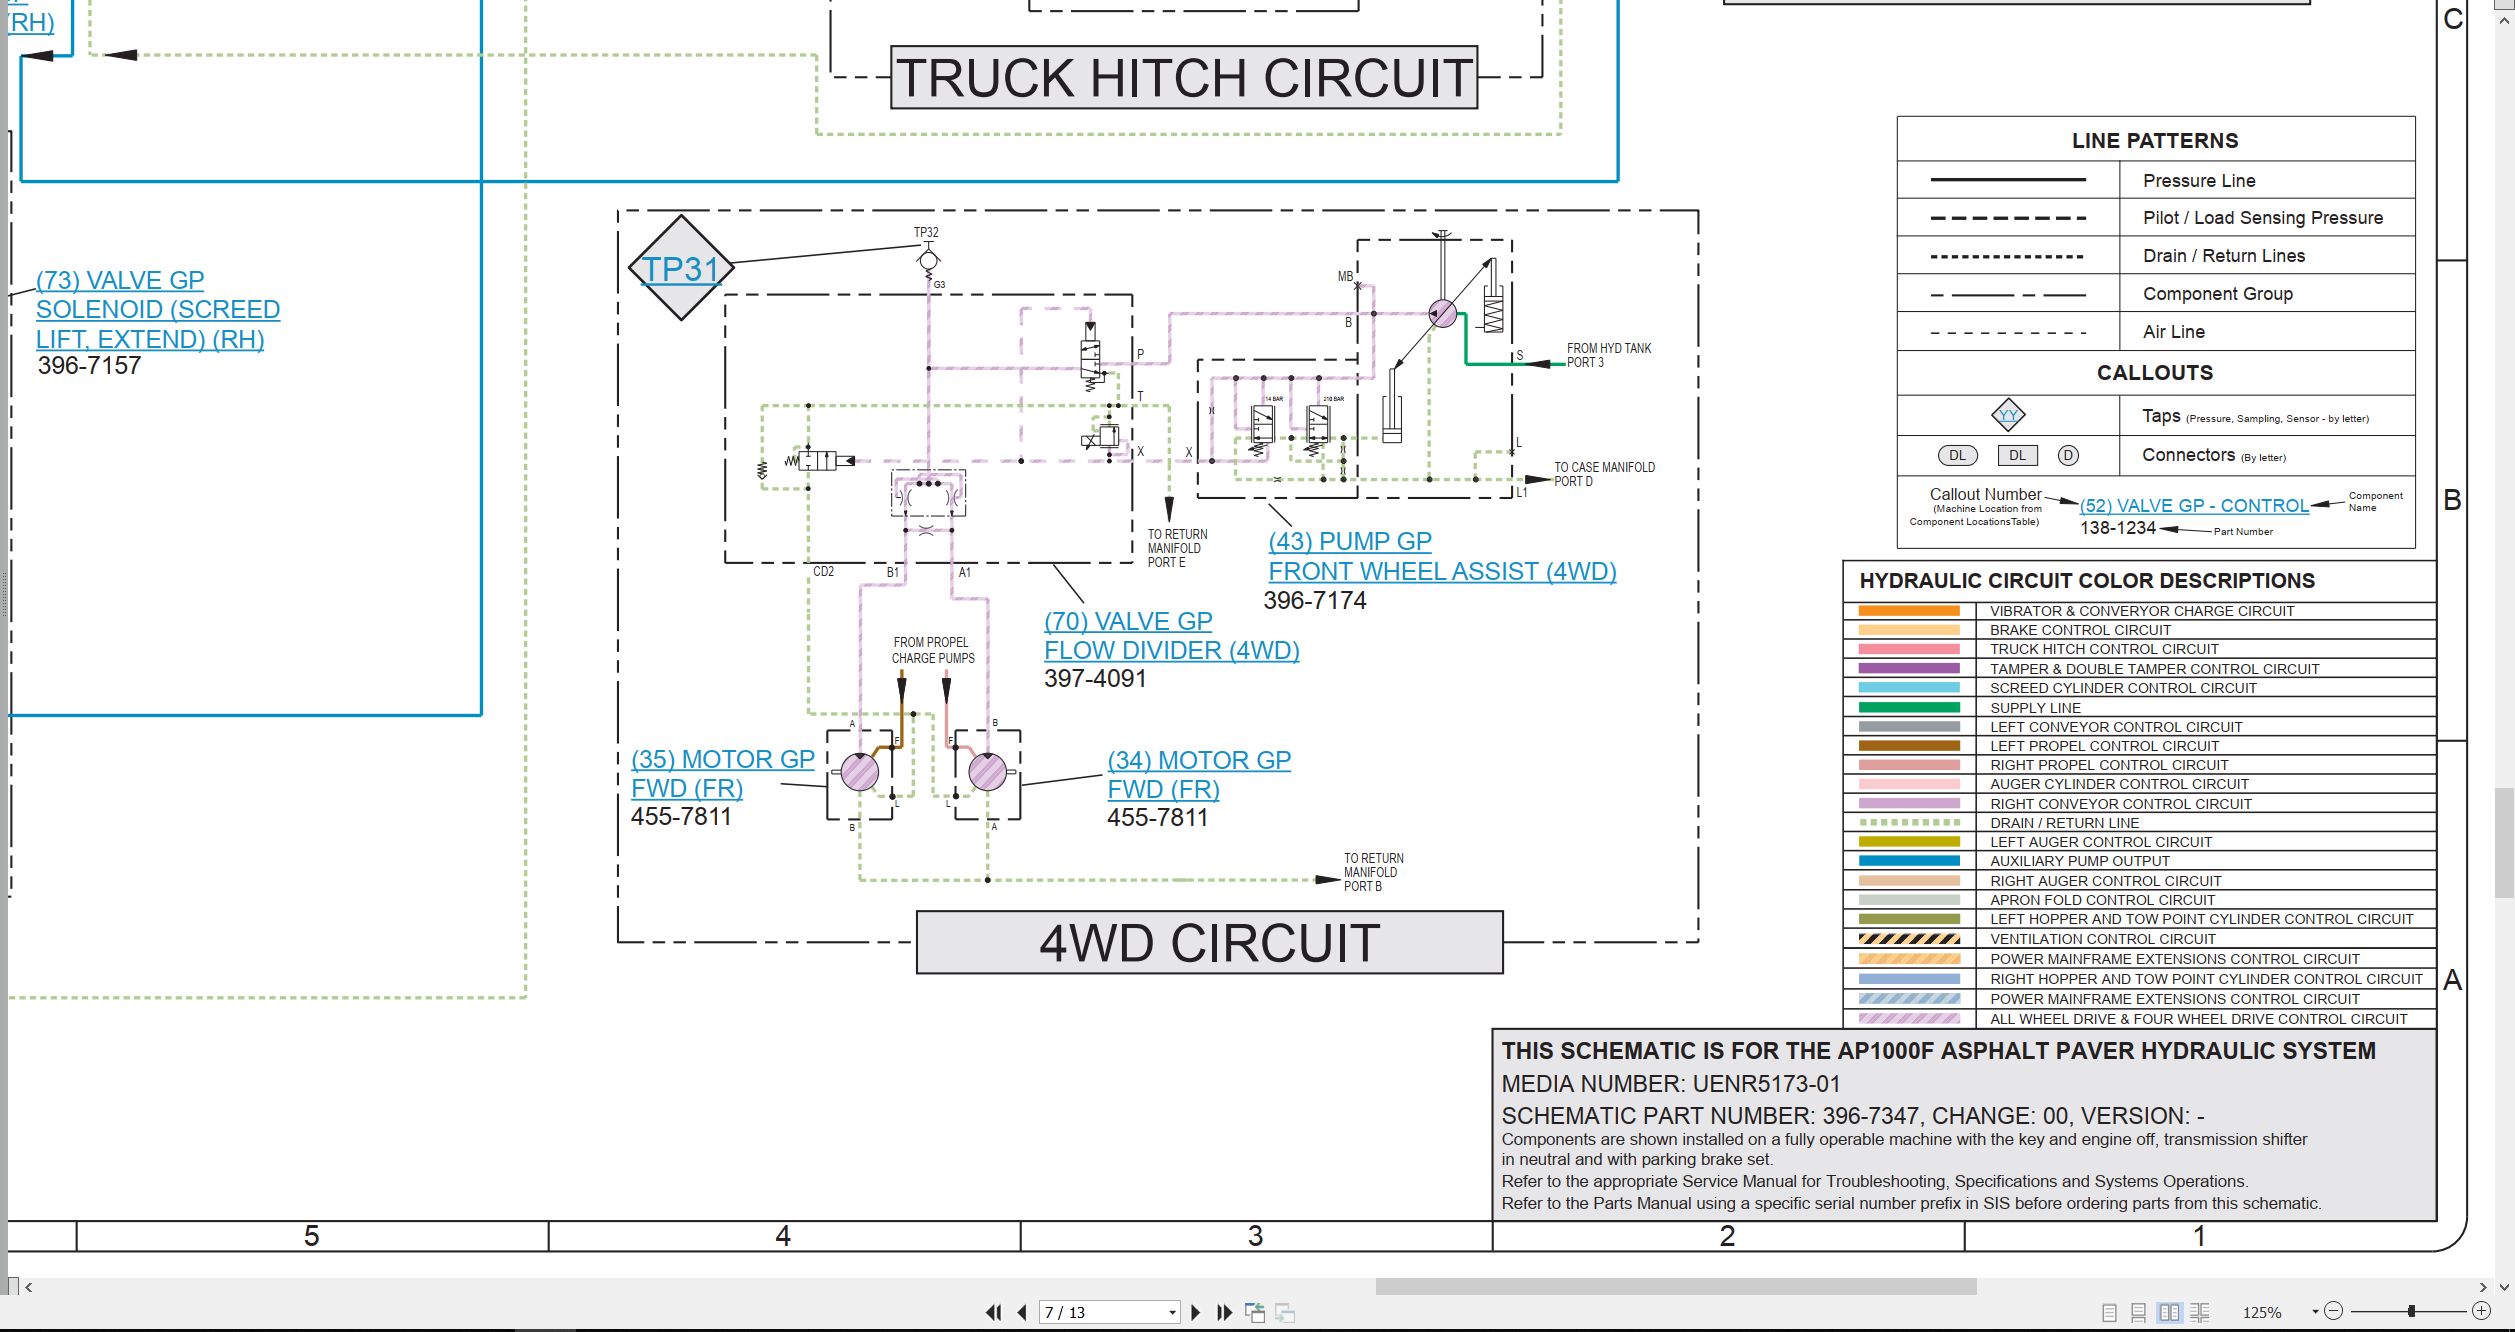Click the horizontal scrollbar thumb
2515x1332 pixels.
(x=1676, y=1286)
